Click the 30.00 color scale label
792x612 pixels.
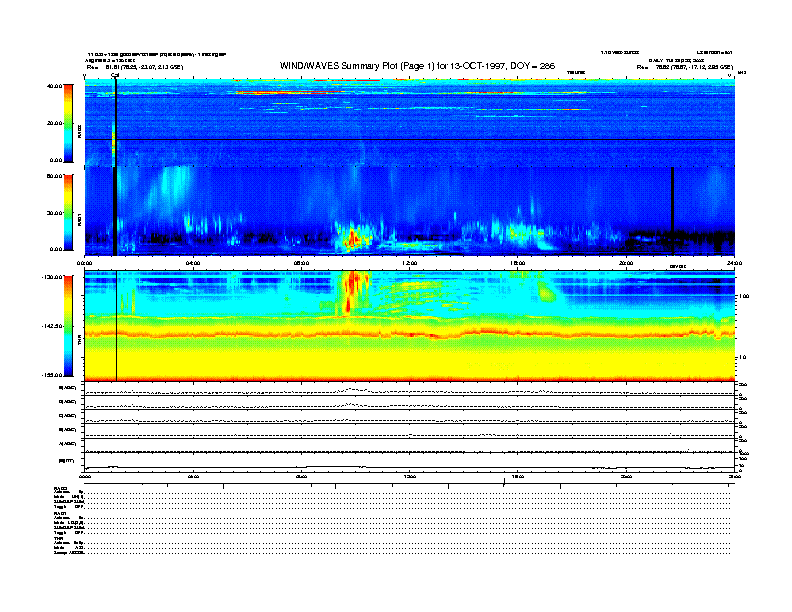point(54,213)
